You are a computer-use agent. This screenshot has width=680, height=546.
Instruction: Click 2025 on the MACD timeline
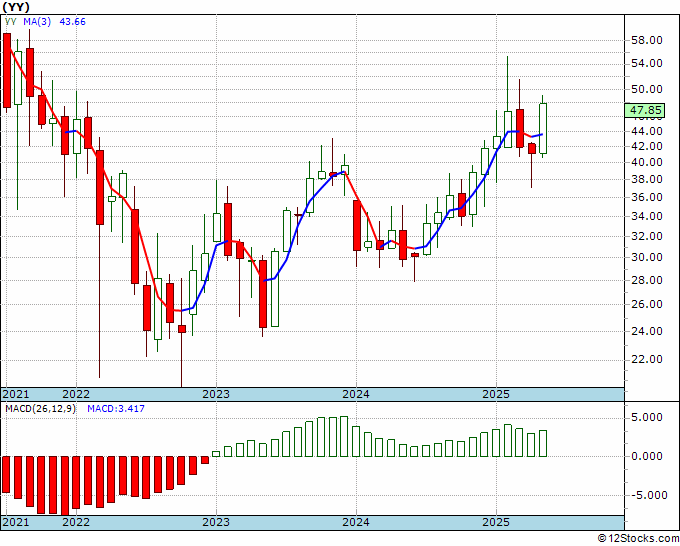[x=496, y=522]
